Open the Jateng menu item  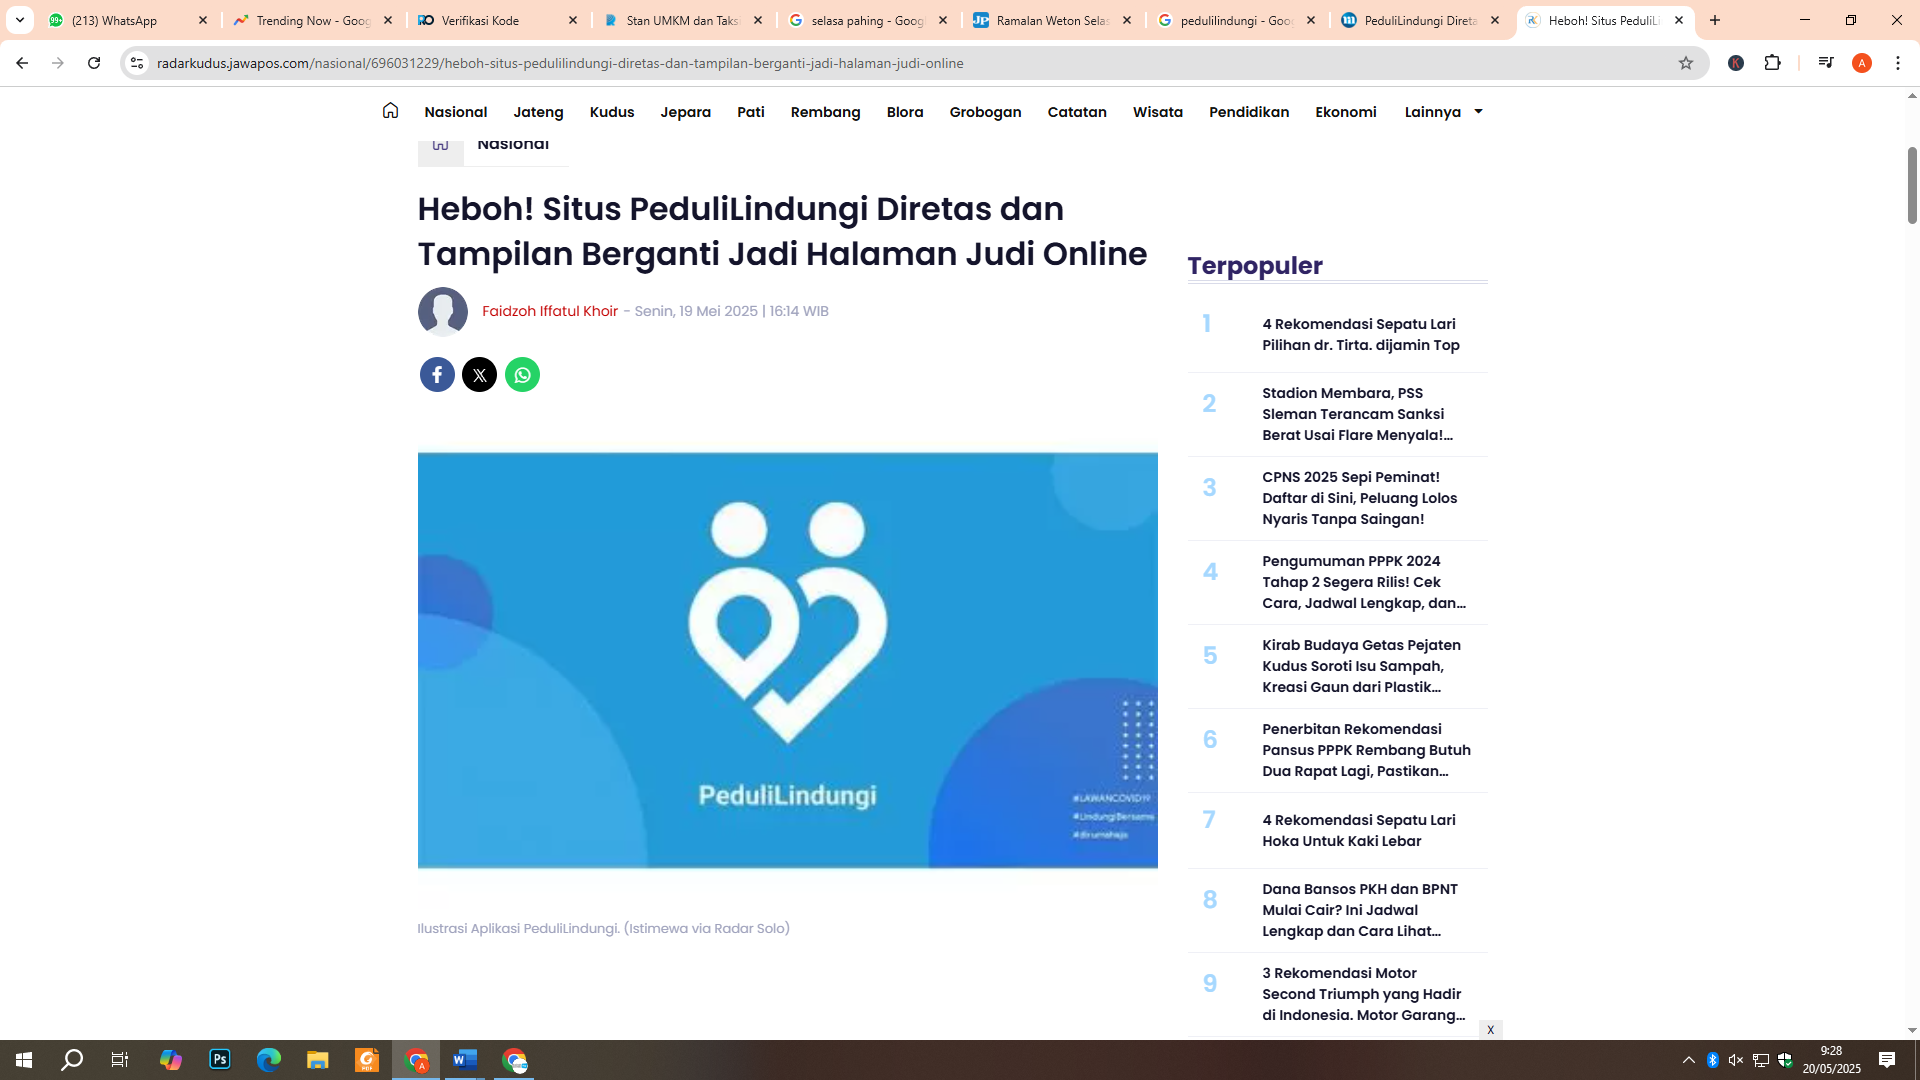tap(538, 112)
